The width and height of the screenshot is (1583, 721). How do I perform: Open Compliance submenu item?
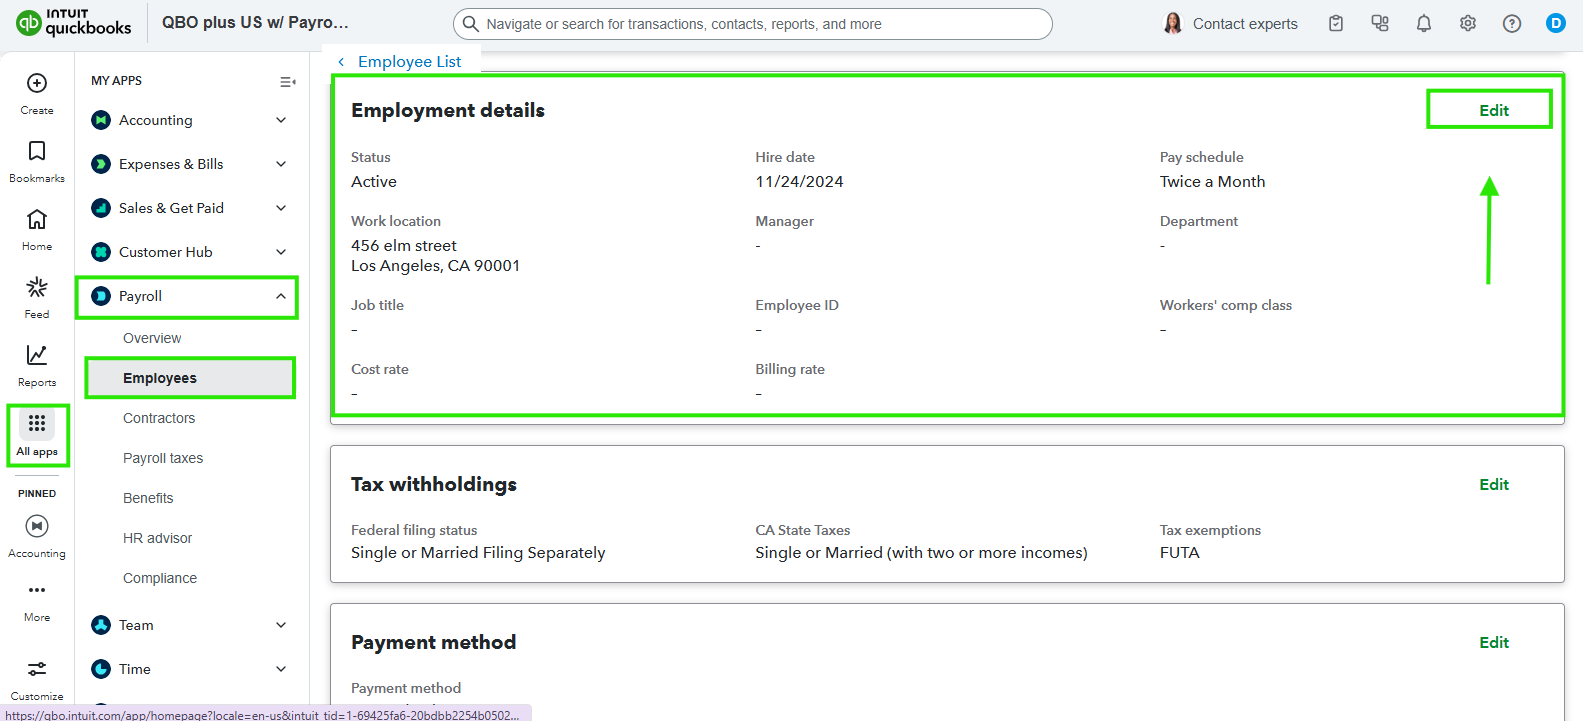coord(160,578)
